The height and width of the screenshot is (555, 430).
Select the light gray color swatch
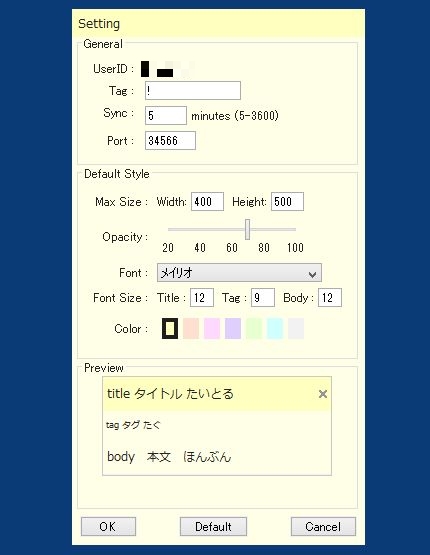[296, 328]
